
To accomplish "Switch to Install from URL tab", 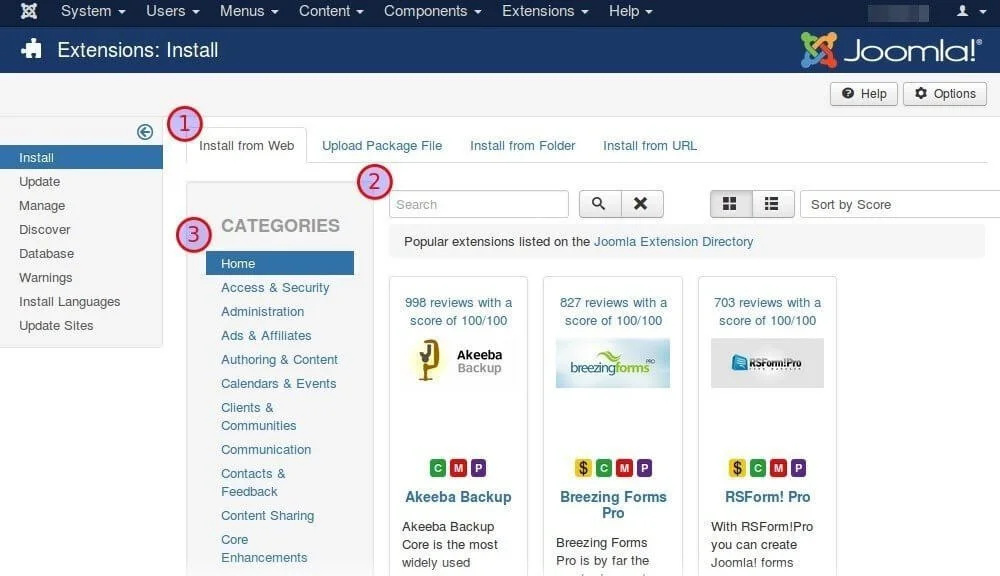I will [x=650, y=145].
